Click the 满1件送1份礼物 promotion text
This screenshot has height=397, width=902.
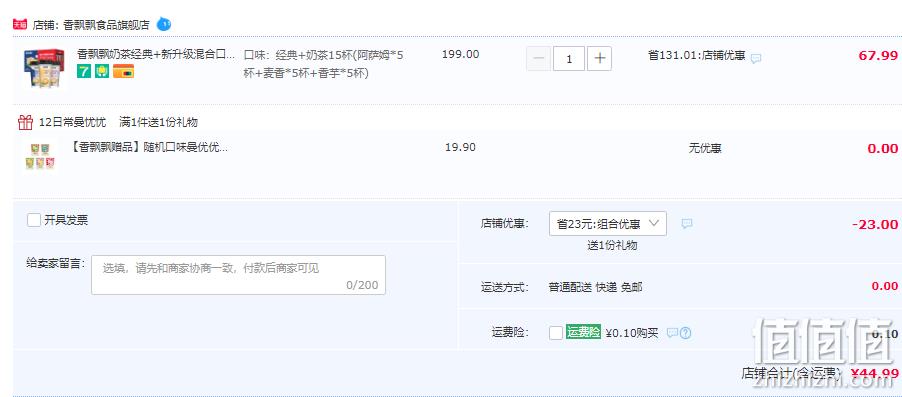pos(158,122)
